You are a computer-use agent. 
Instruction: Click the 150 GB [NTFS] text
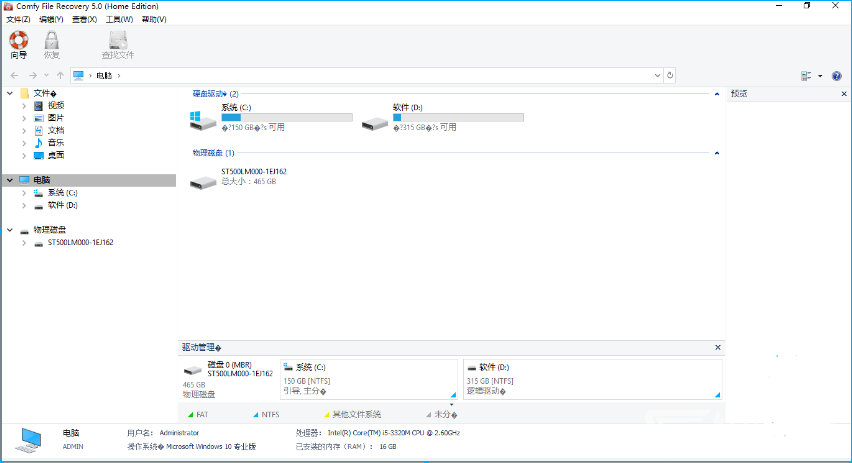coord(307,381)
